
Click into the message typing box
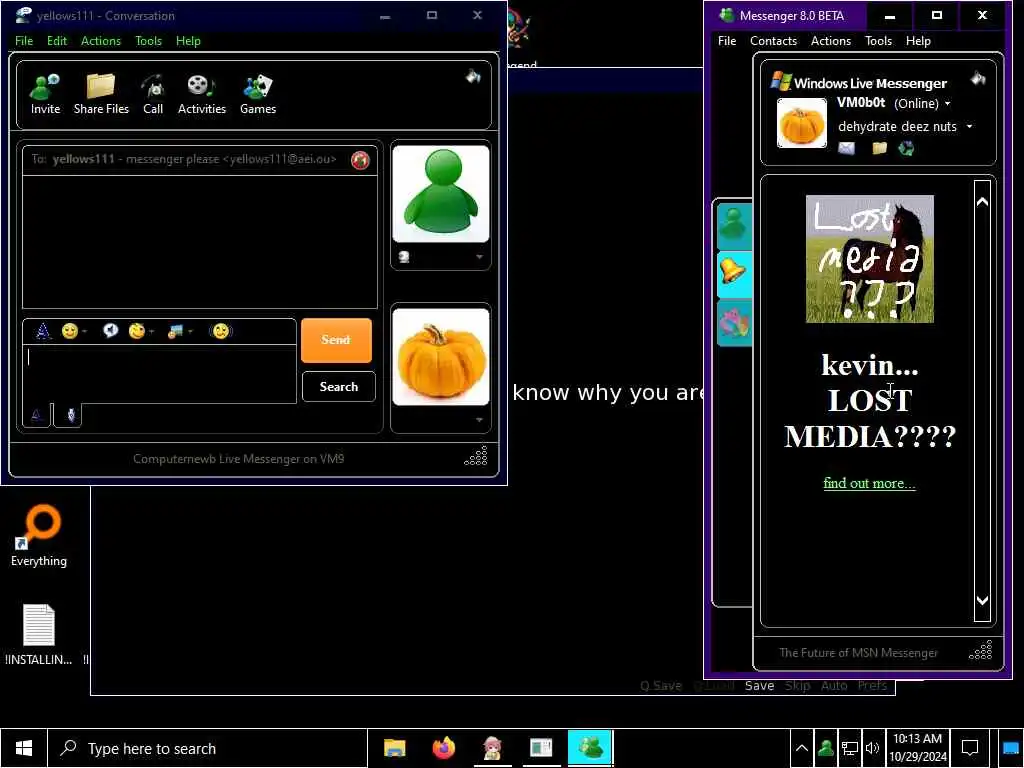coord(160,374)
